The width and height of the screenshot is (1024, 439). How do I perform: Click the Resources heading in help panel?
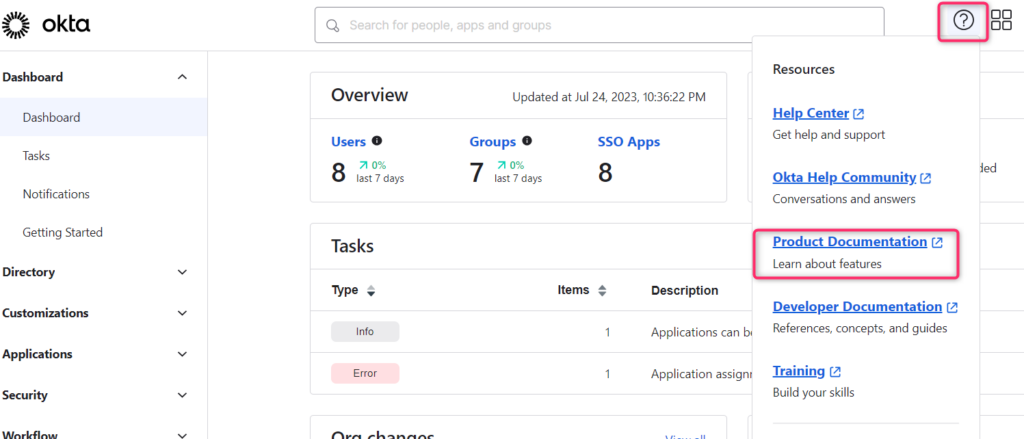[803, 69]
